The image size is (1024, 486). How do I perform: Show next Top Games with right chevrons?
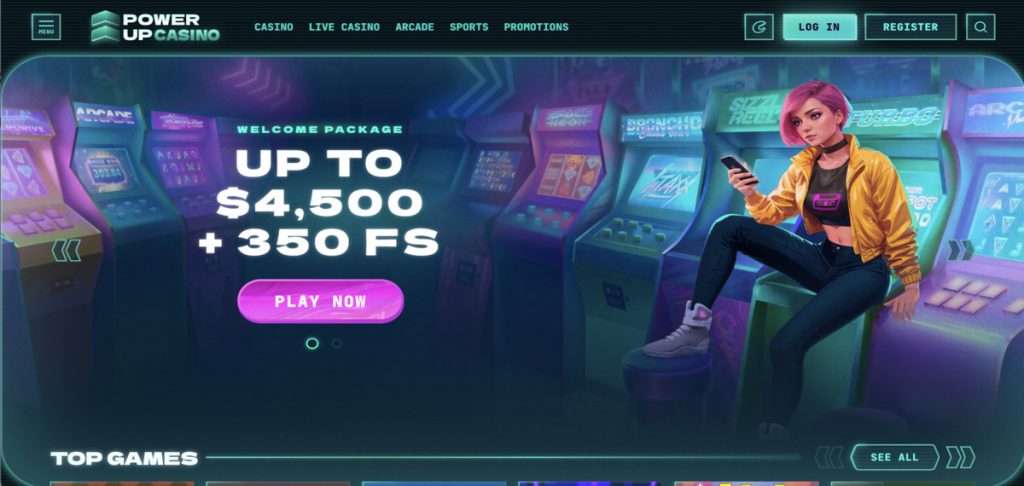[x=960, y=457]
